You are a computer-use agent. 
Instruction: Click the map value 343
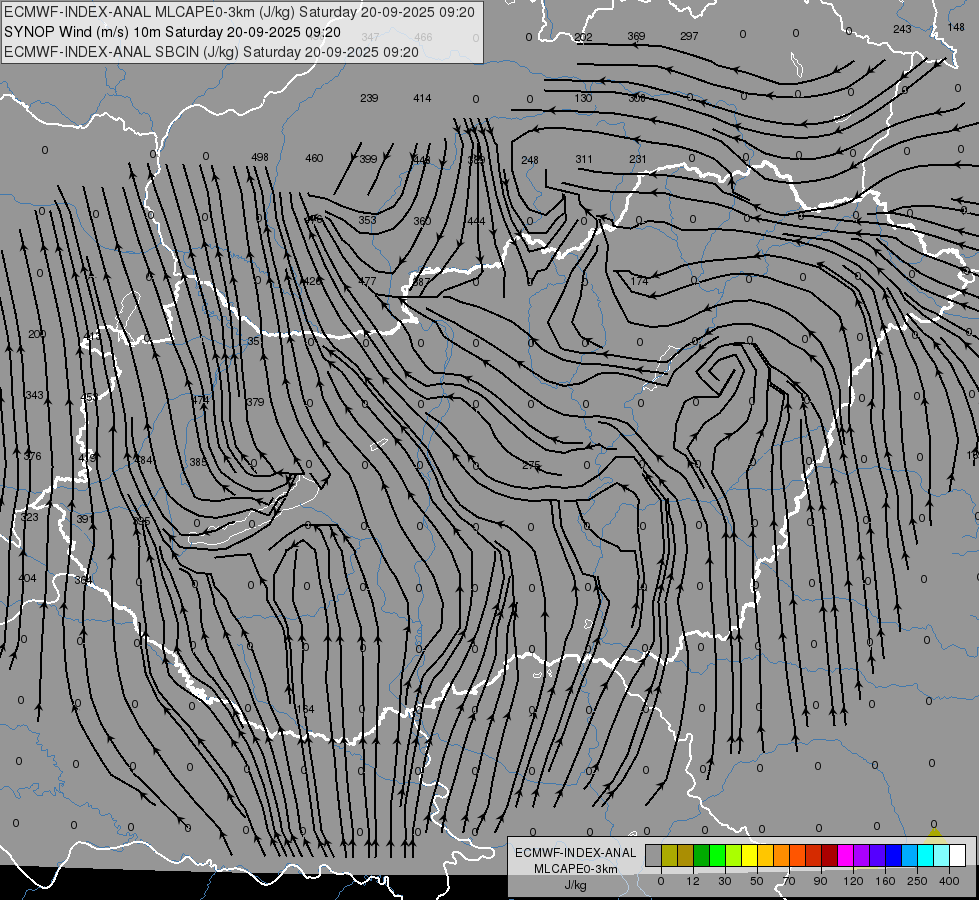tap(34, 395)
